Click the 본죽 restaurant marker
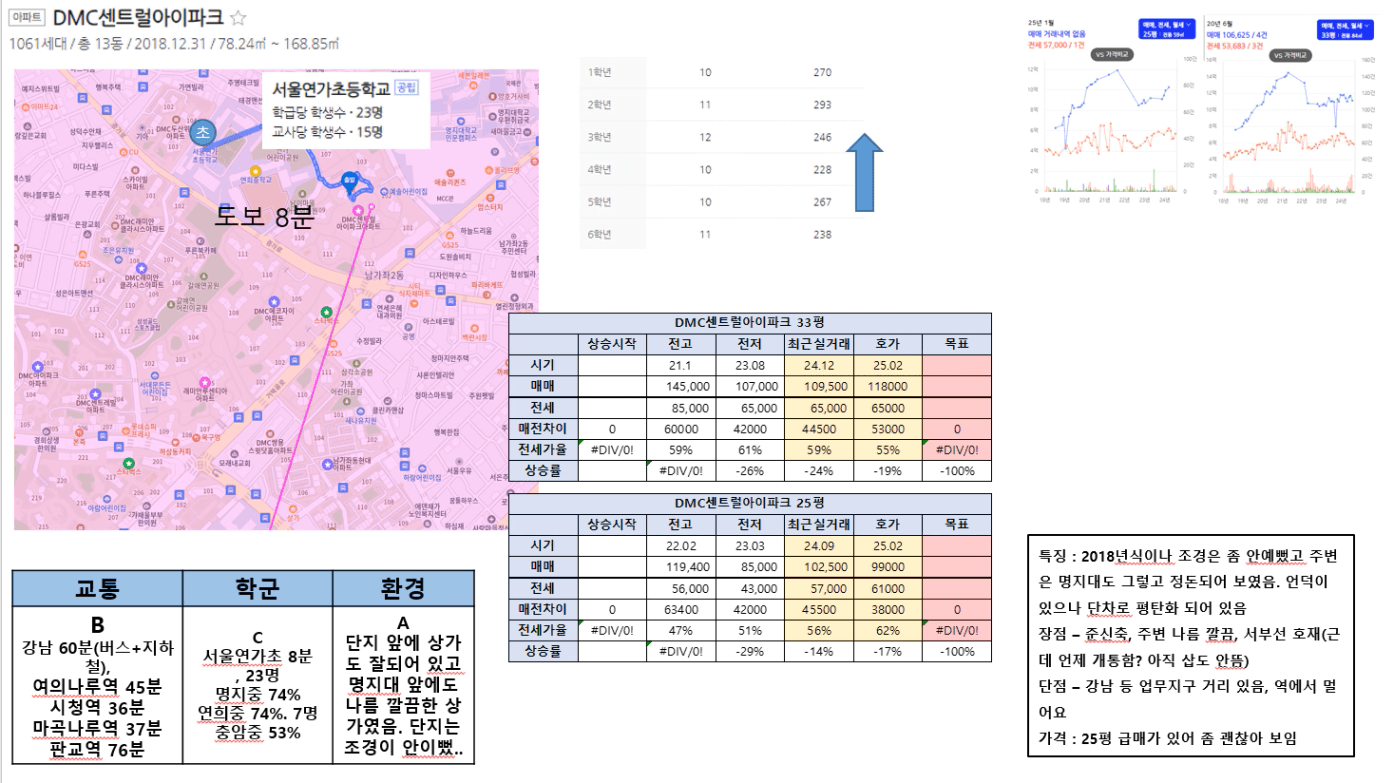Image resolution: width=1394 pixels, height=783 pixels. [79, 432]
